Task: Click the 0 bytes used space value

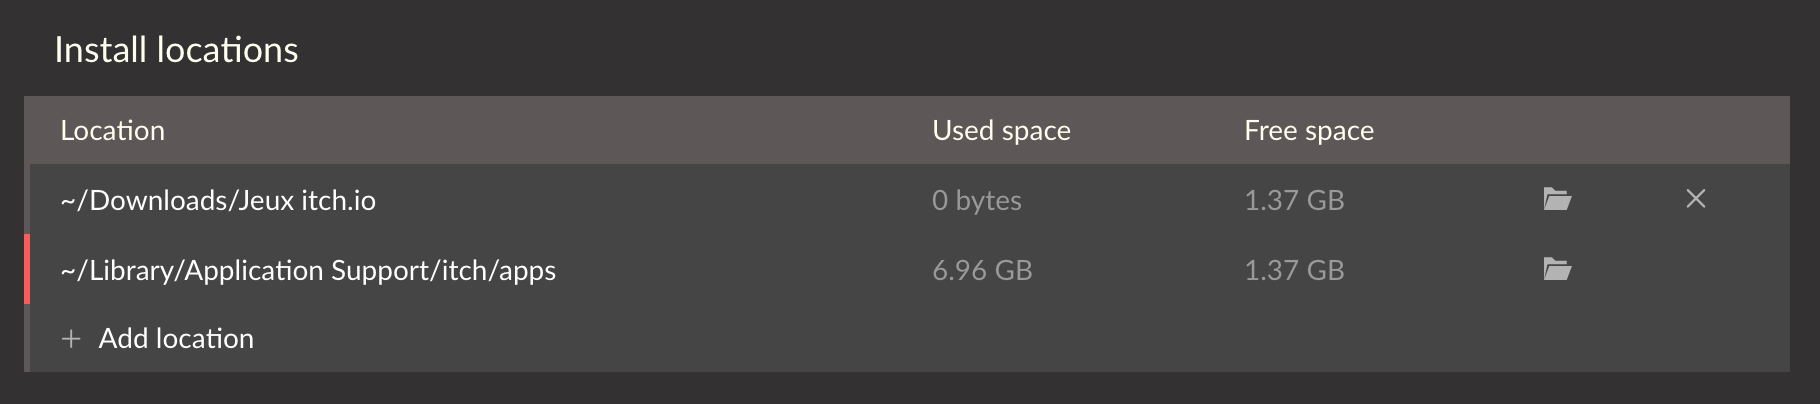Action: (977, 200)
